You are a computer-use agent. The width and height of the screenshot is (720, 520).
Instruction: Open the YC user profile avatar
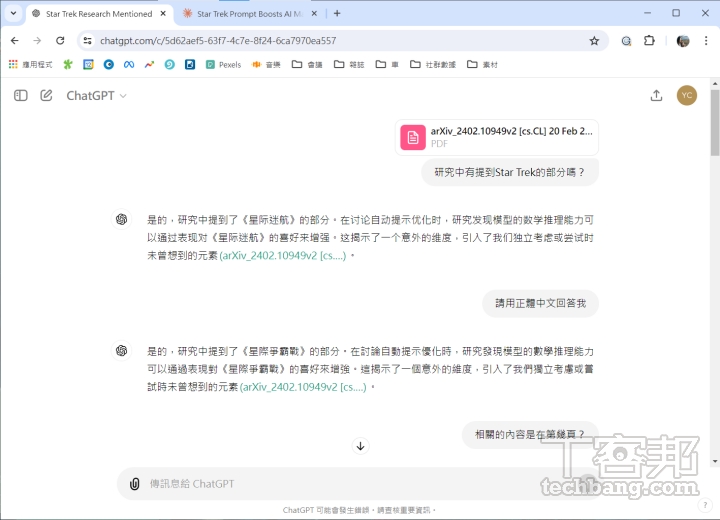coord(686,96)
